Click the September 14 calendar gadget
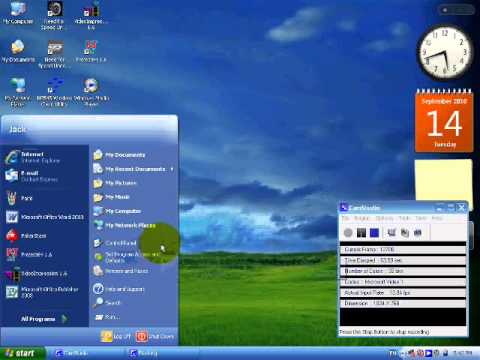Screen dimensions: 480x360 pyautogui.click(x=444, y=121)
